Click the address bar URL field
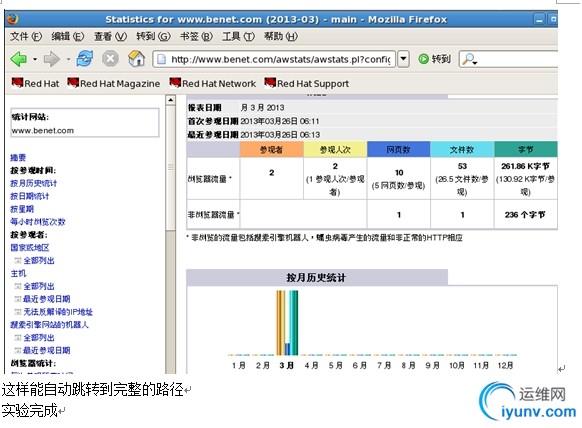This screenshot has width=582, height=428. pos(274,59)
